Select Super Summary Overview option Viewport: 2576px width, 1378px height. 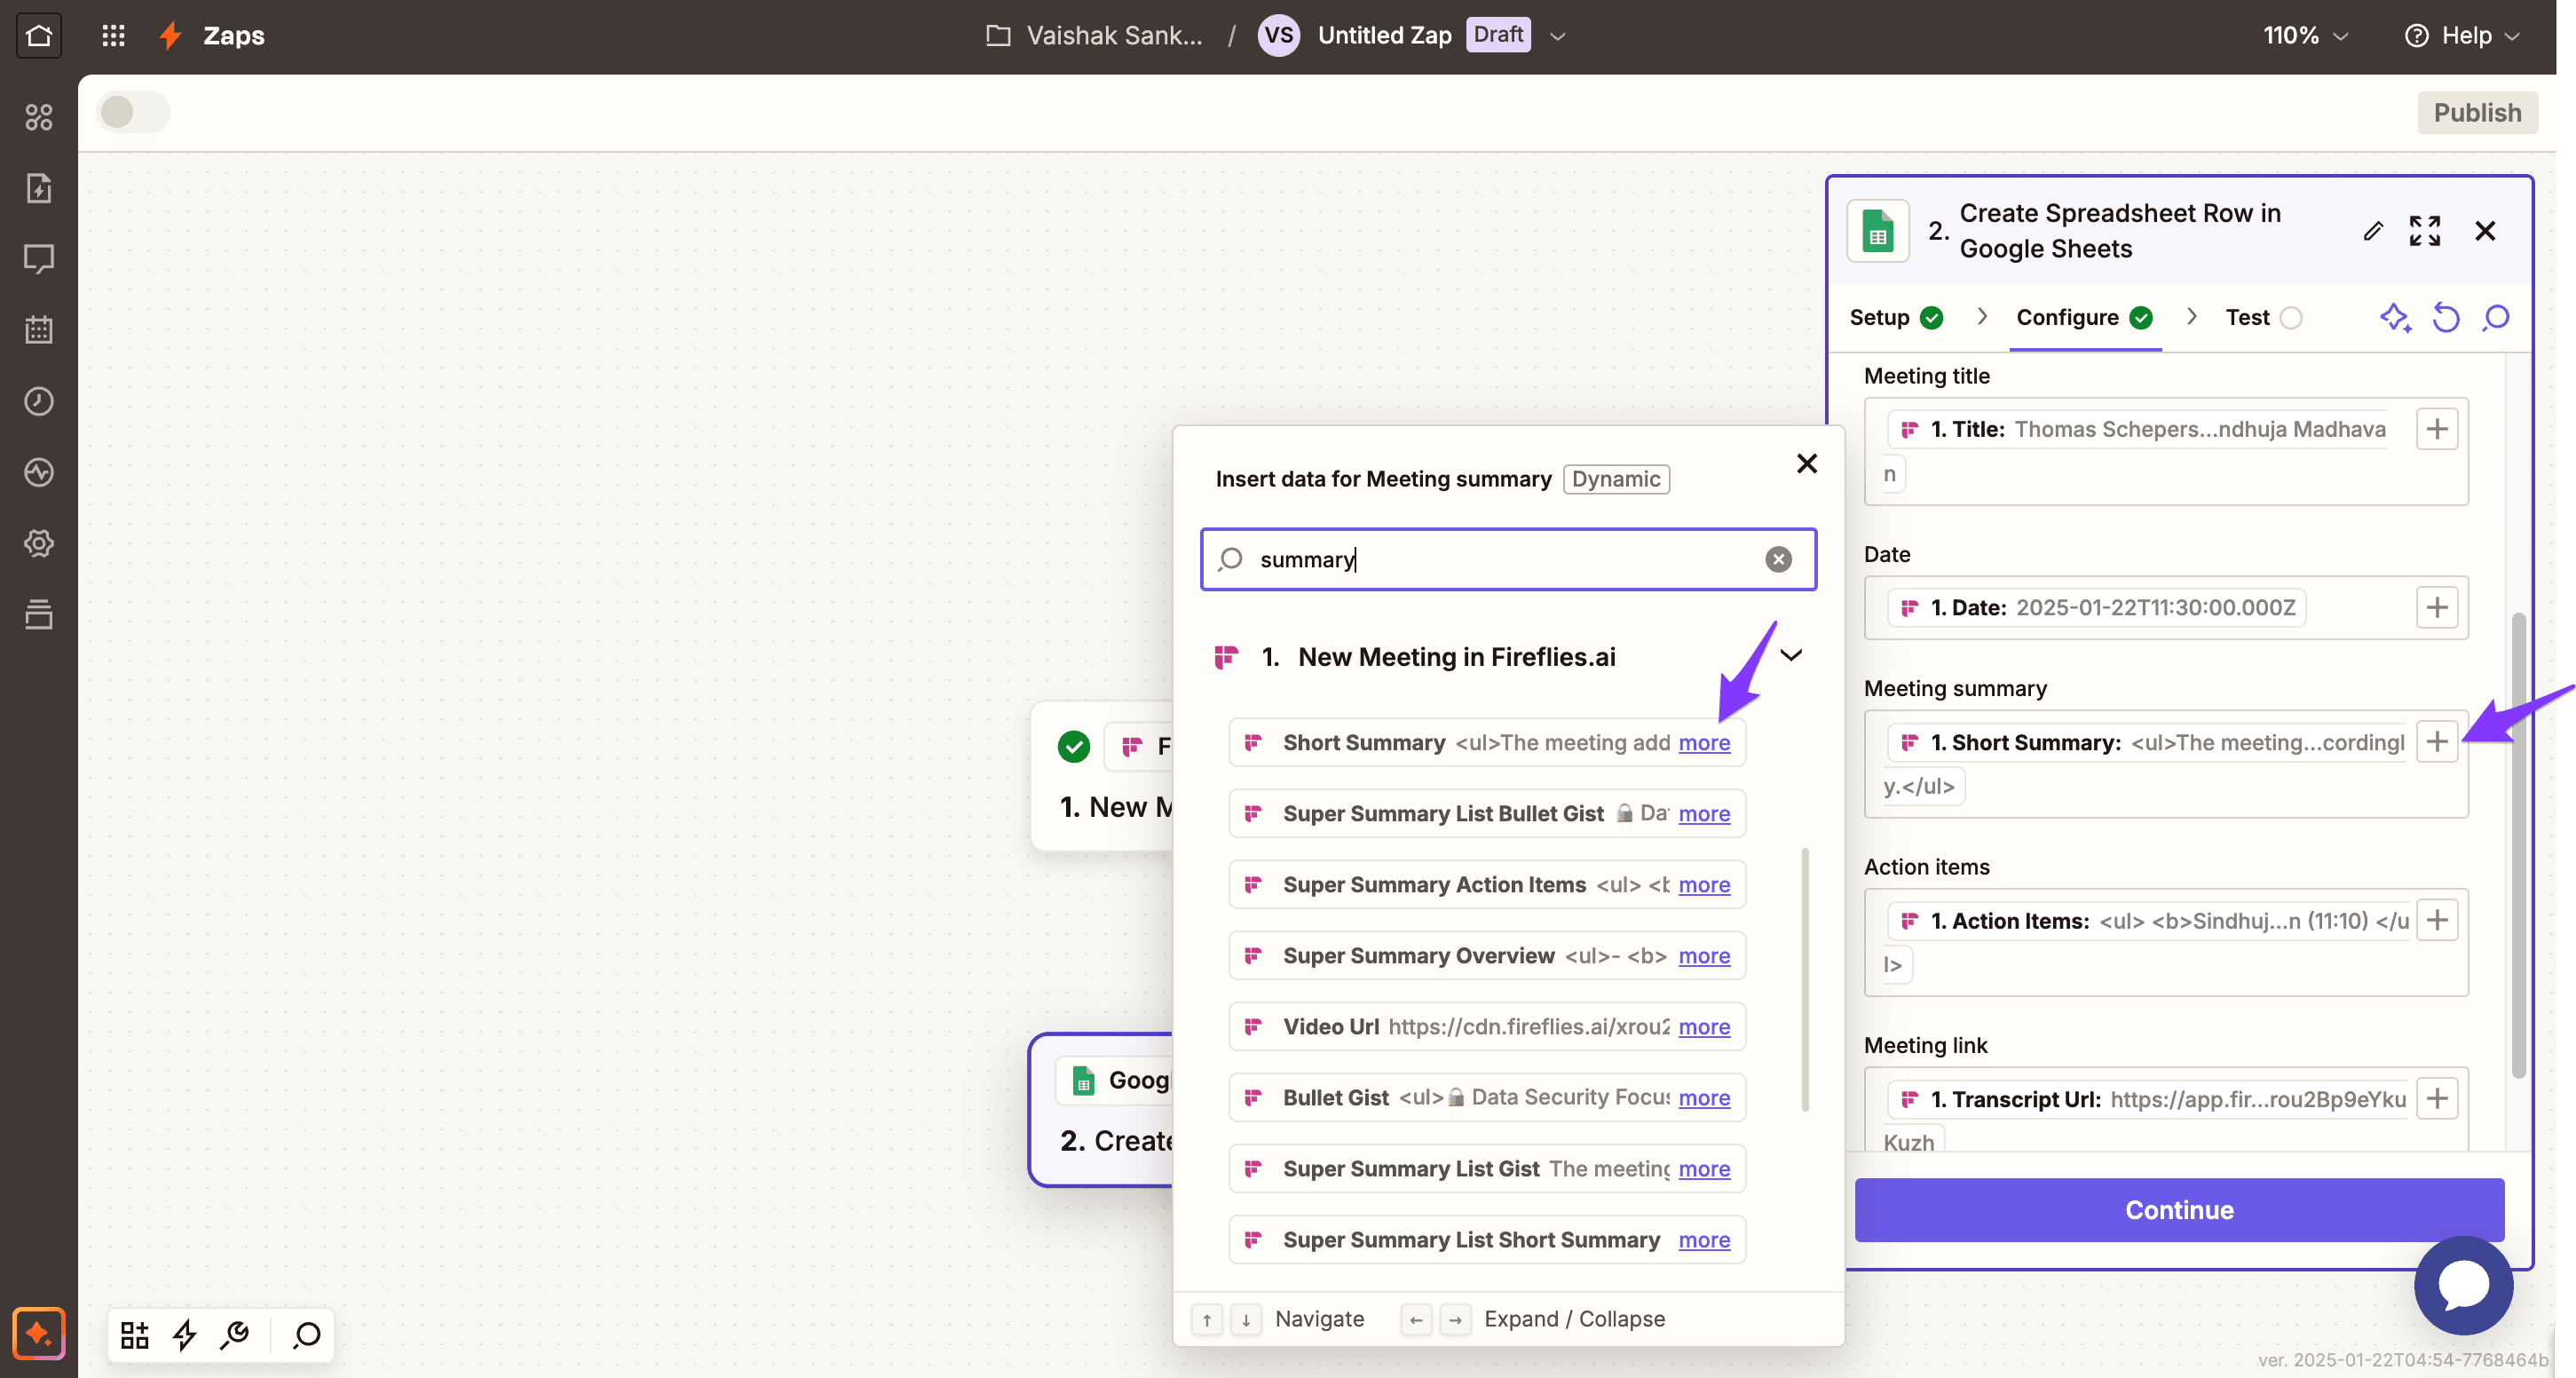click(x=1487, y=955)
